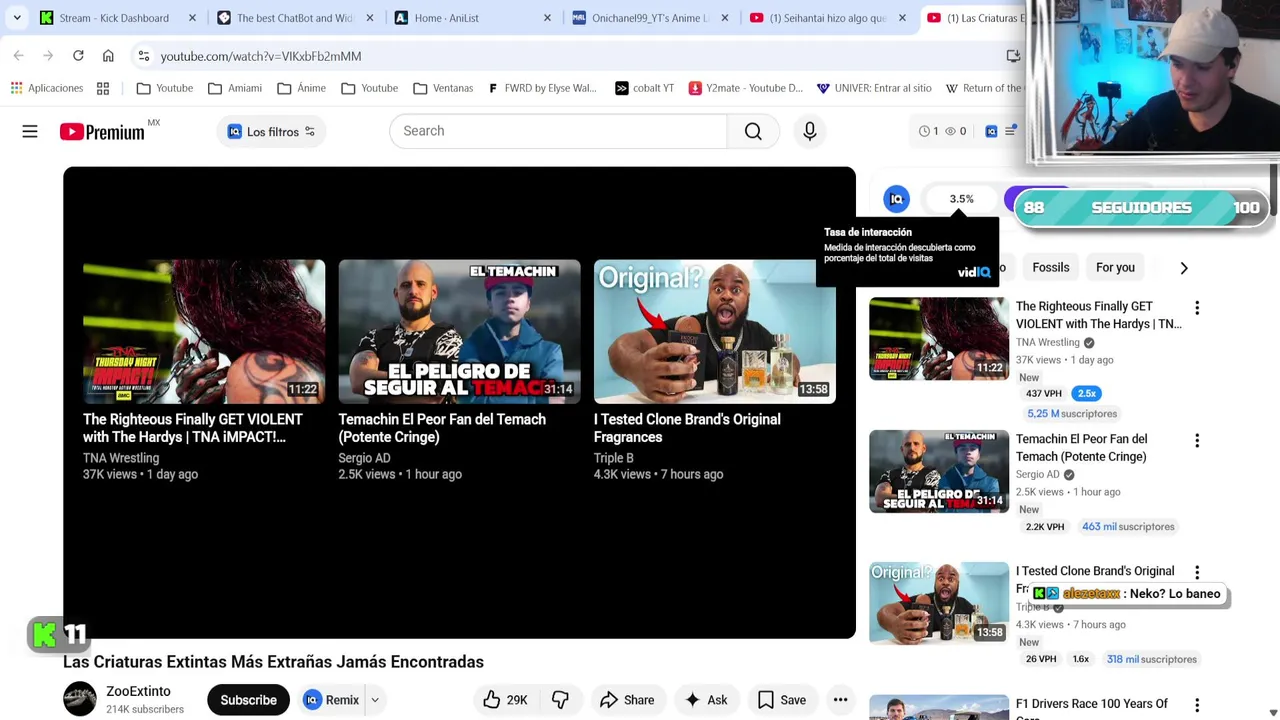Open sidebar thumbnail of Temachin video

[x=939, y=471]
